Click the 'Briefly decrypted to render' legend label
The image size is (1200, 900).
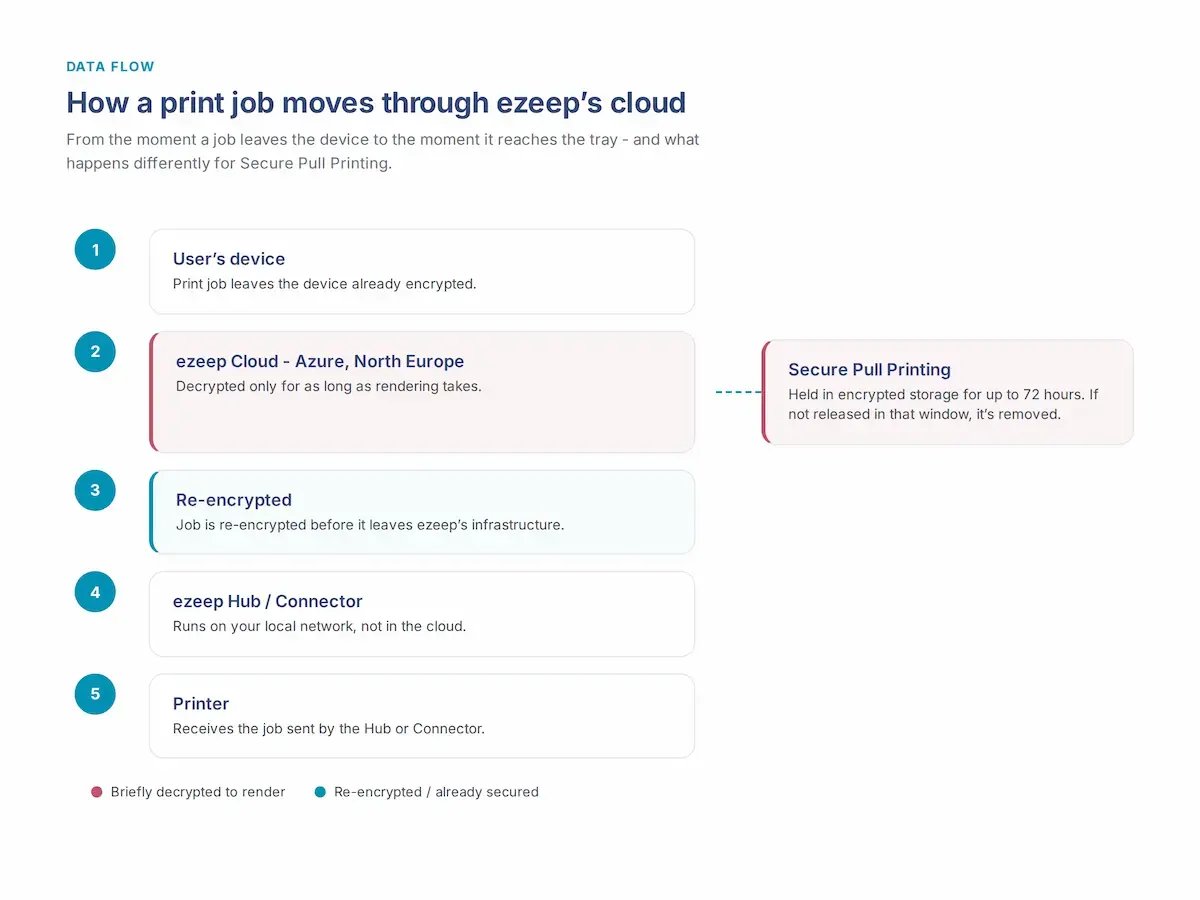click(198, 792)
